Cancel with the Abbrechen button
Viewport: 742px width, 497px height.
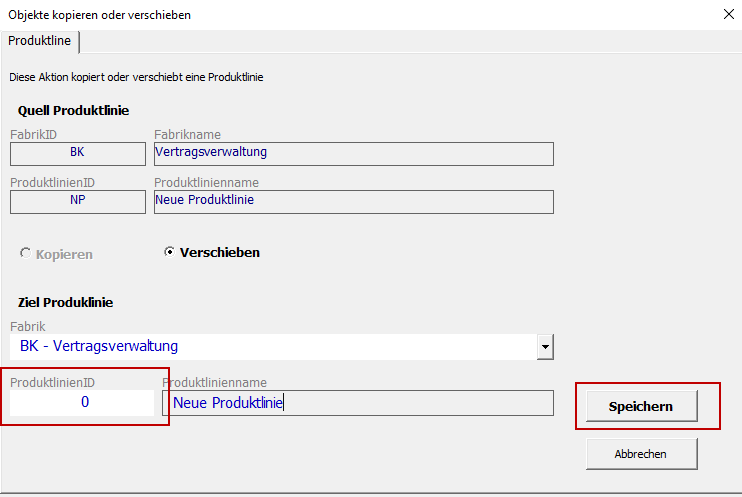tap(641, 454)
